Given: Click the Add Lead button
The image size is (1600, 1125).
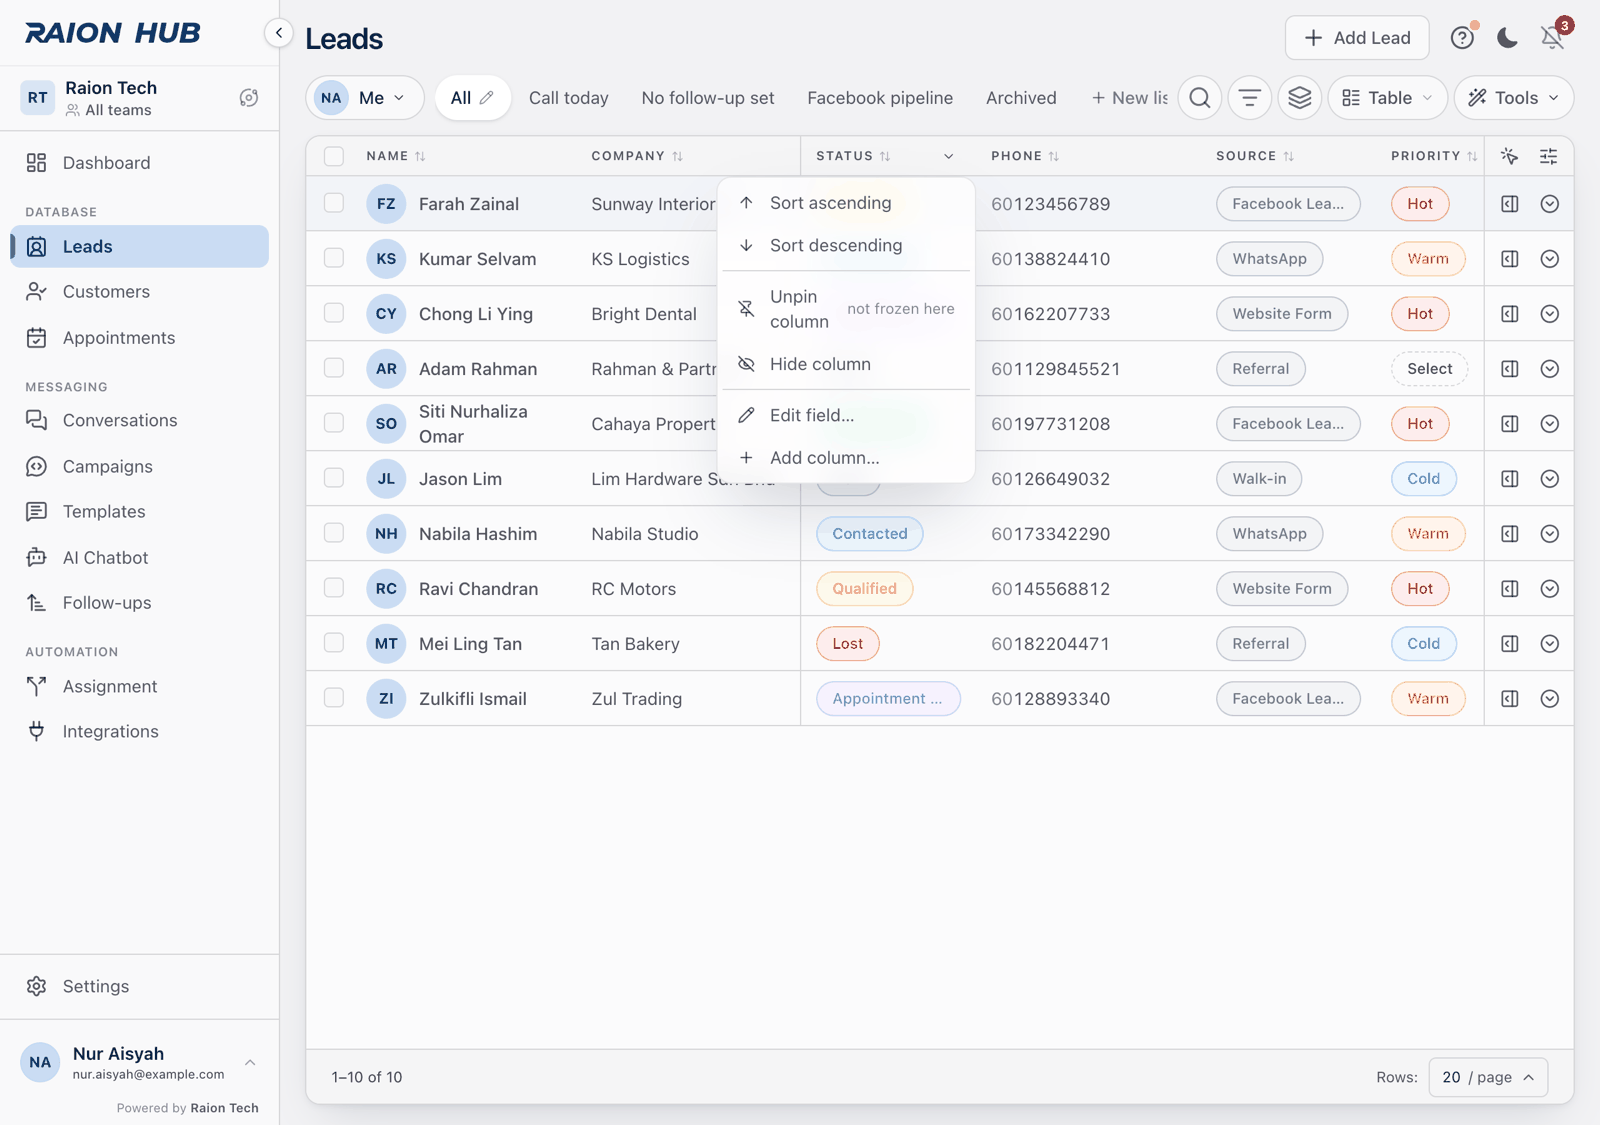Looking at the screenshot, I should (x=1357, y=38).
